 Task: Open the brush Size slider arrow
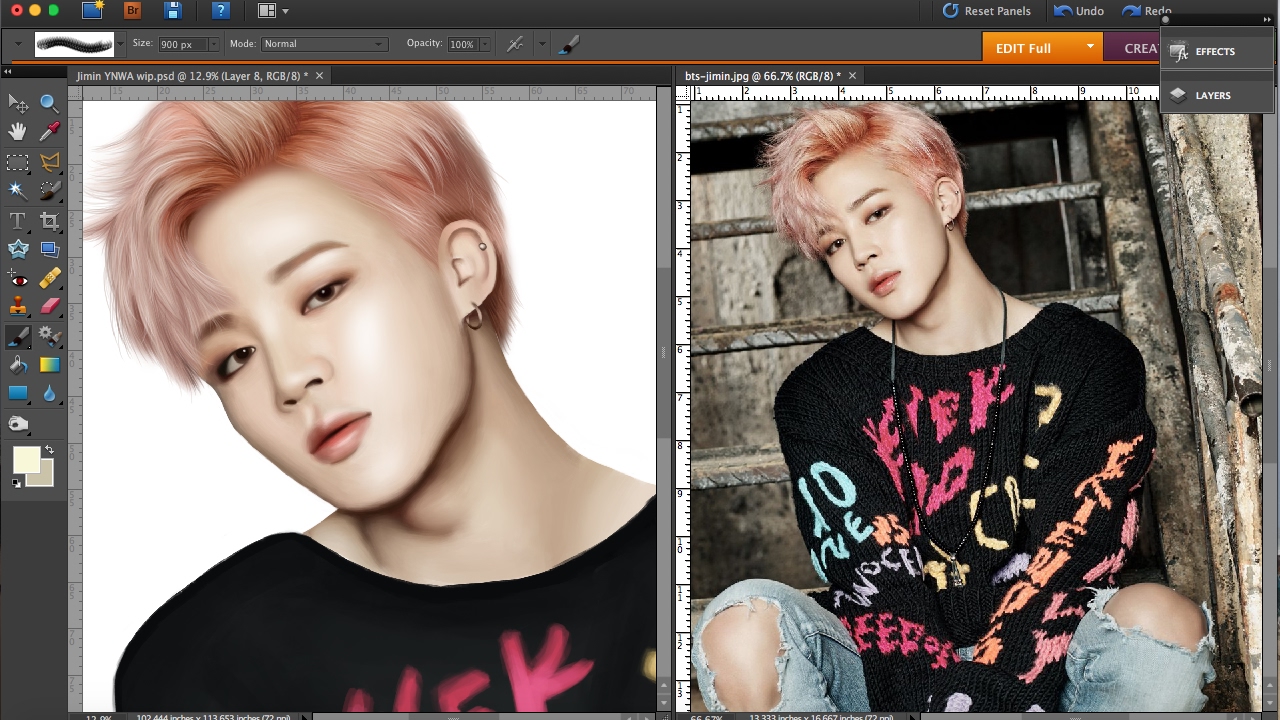tap(214, 44)
